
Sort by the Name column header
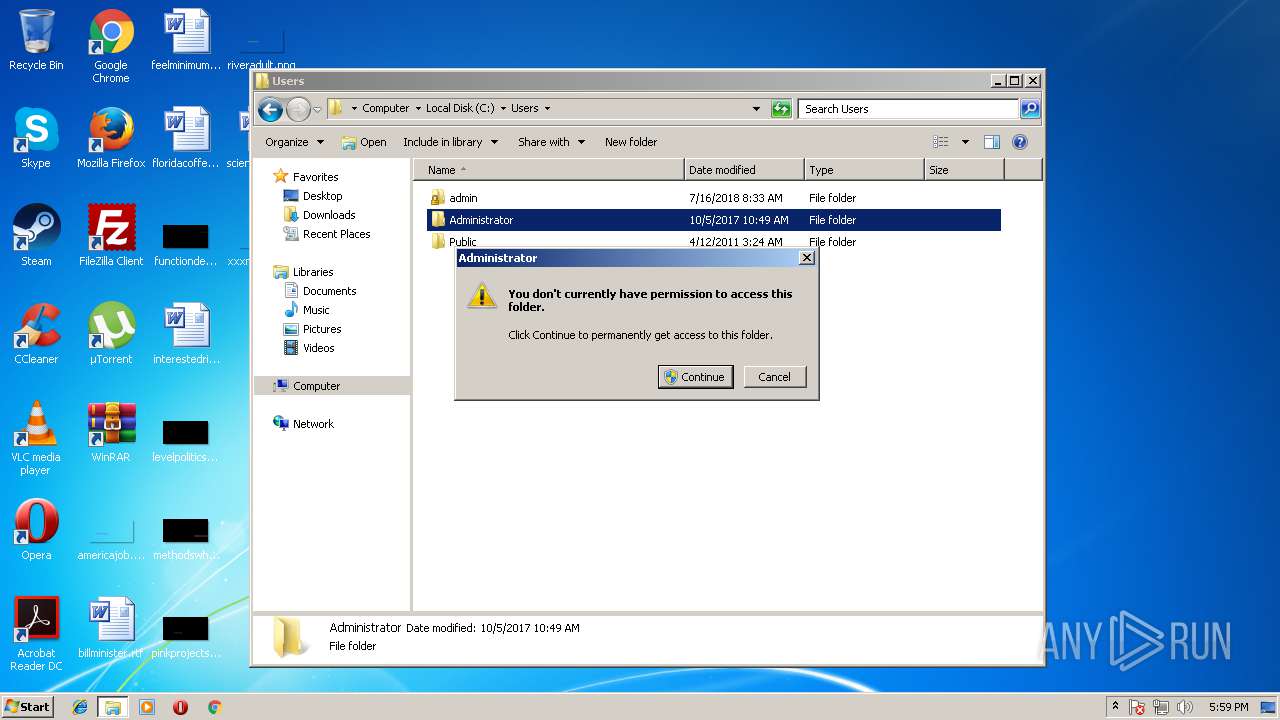549,170
